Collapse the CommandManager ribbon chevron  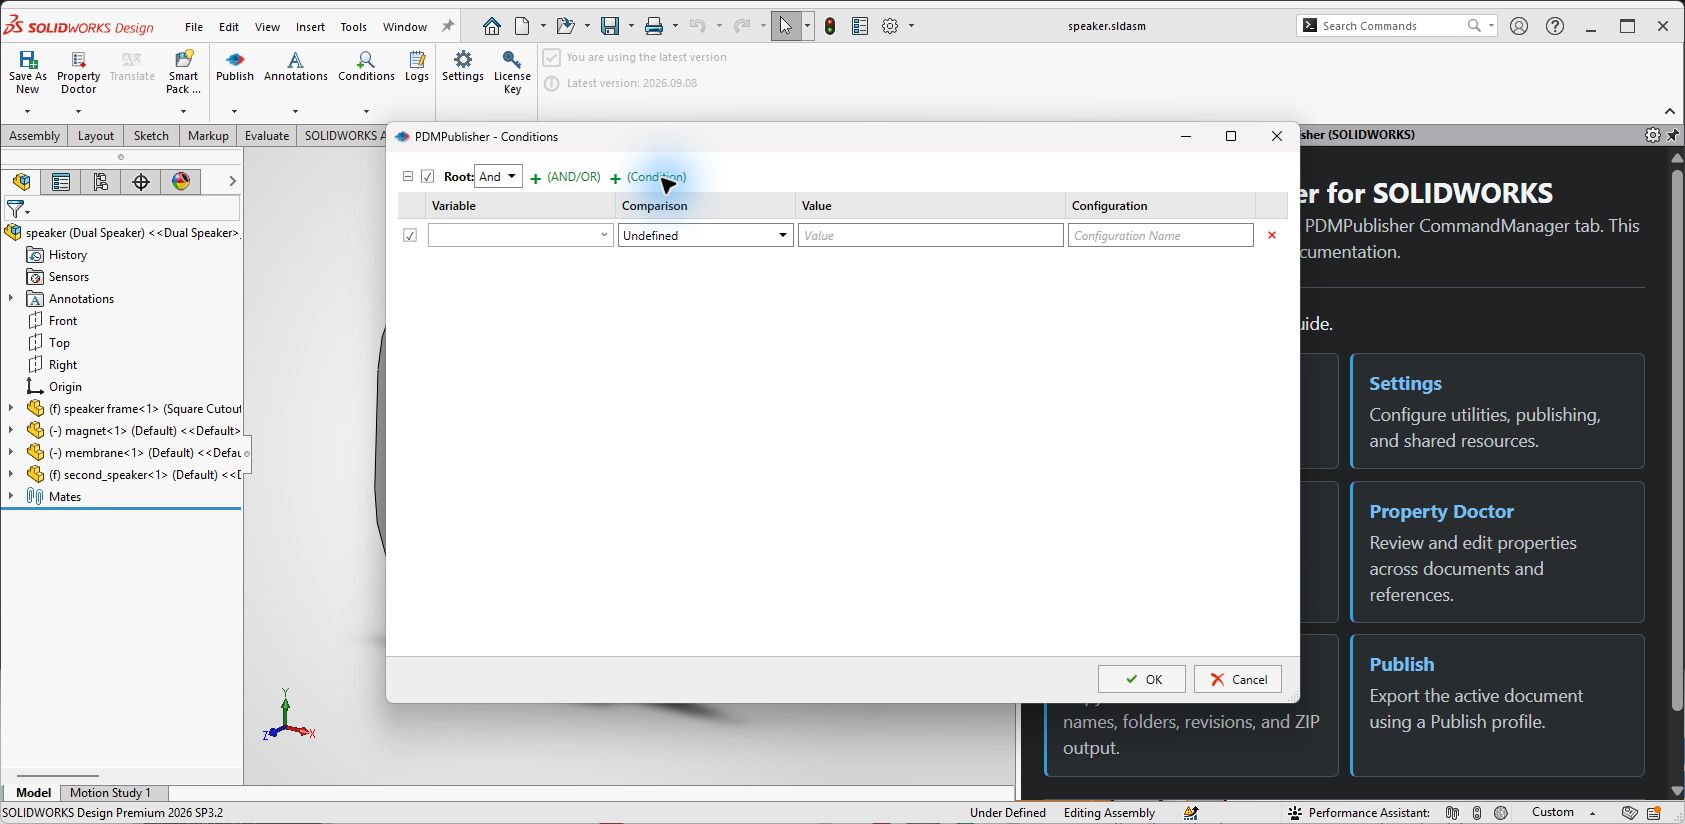pos(1670,111)
